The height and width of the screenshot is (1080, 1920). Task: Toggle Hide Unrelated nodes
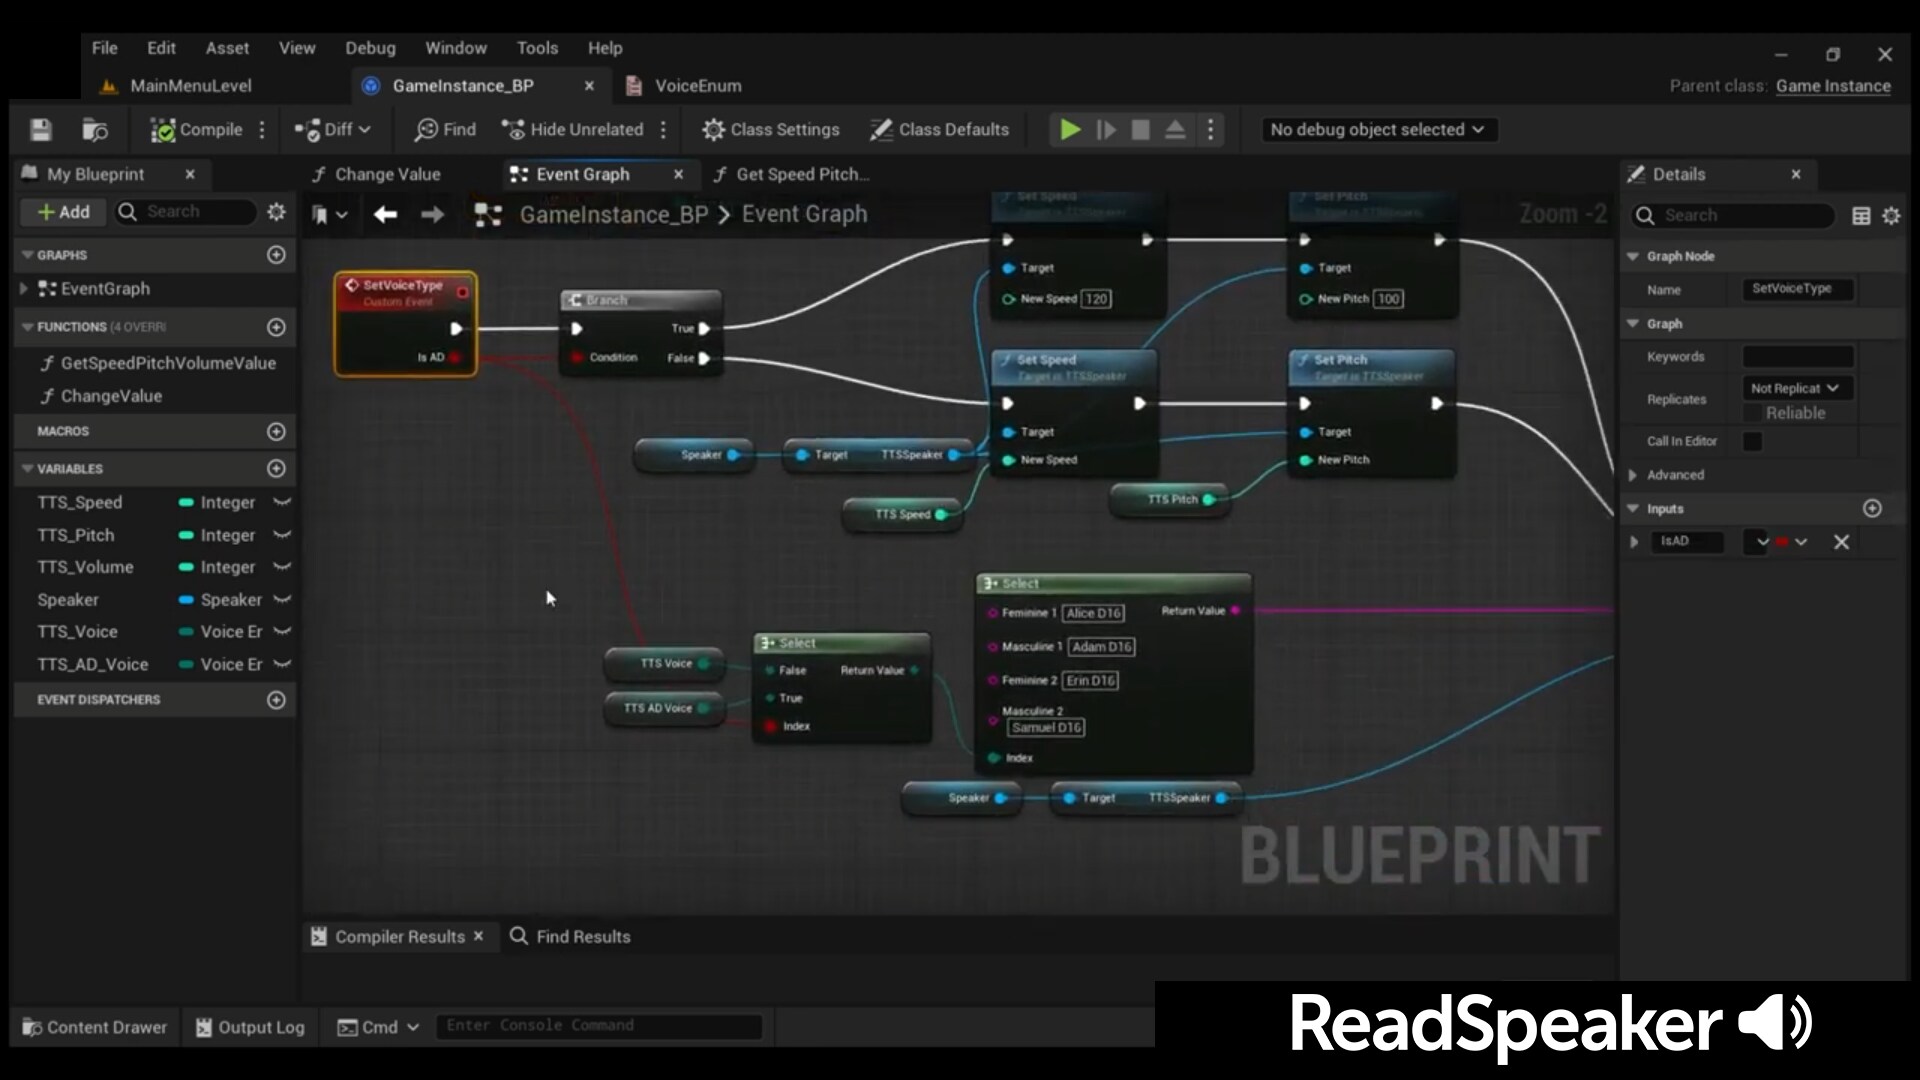[572, 129]
